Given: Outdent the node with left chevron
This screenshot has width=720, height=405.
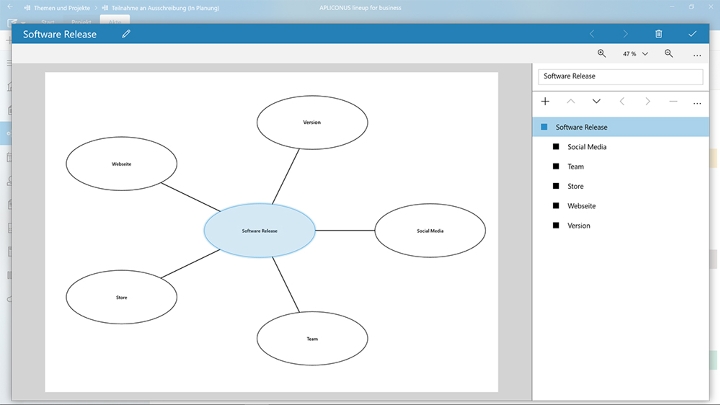Looking at the screenshot, I should [622, 101].
